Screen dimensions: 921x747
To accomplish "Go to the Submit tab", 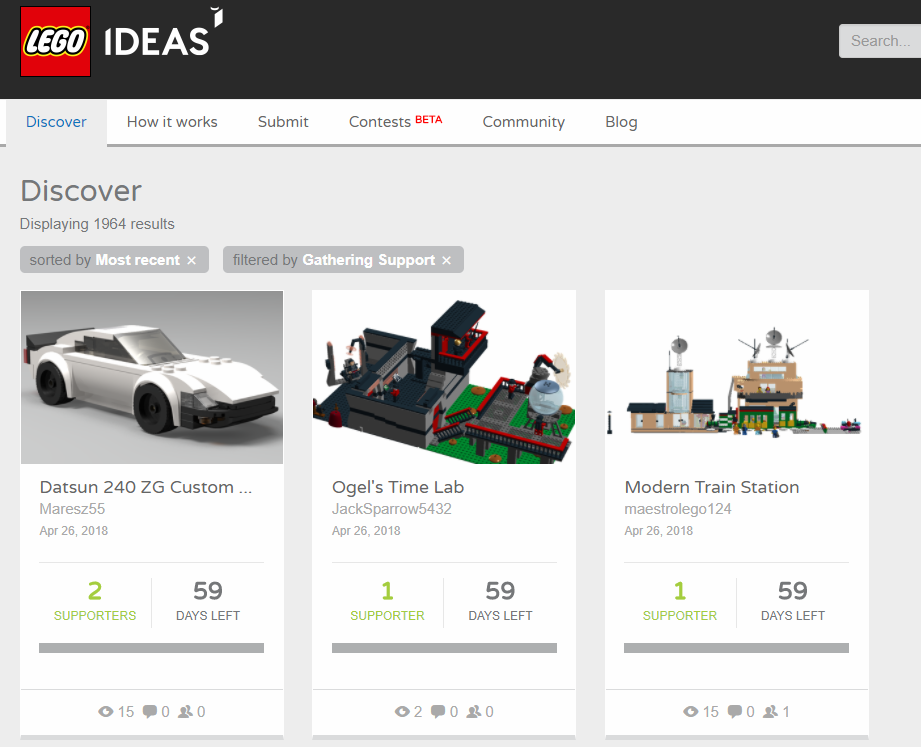I will pos(283,122).
